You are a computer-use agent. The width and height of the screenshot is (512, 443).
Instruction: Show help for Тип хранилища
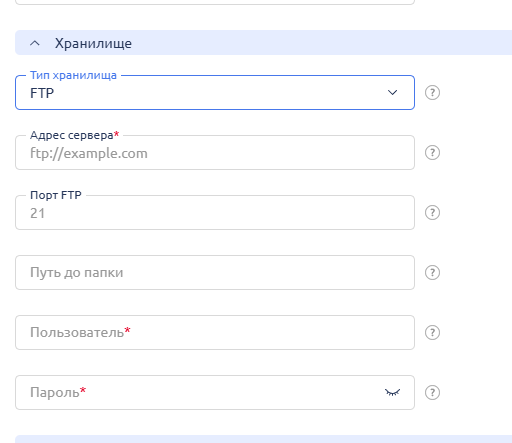[x=432, y=92]
